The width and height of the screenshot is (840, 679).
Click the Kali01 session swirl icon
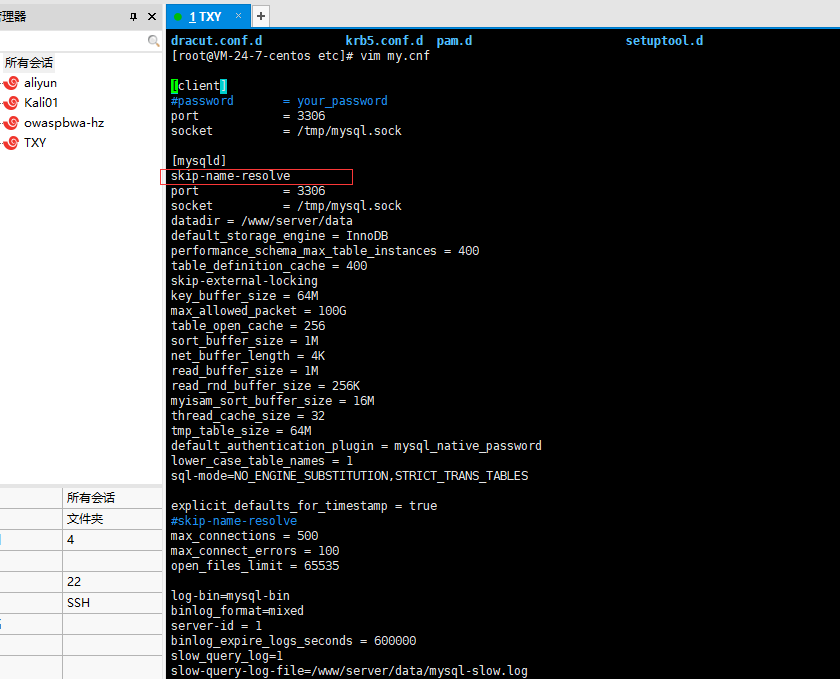[12, 103]
